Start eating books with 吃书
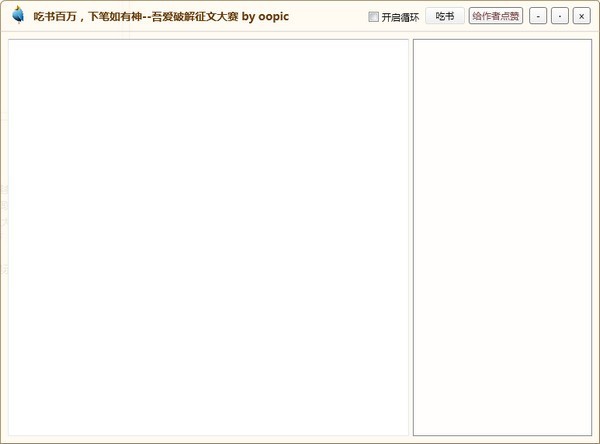Viewport: 600px width, 444px height. coord(445,16)
